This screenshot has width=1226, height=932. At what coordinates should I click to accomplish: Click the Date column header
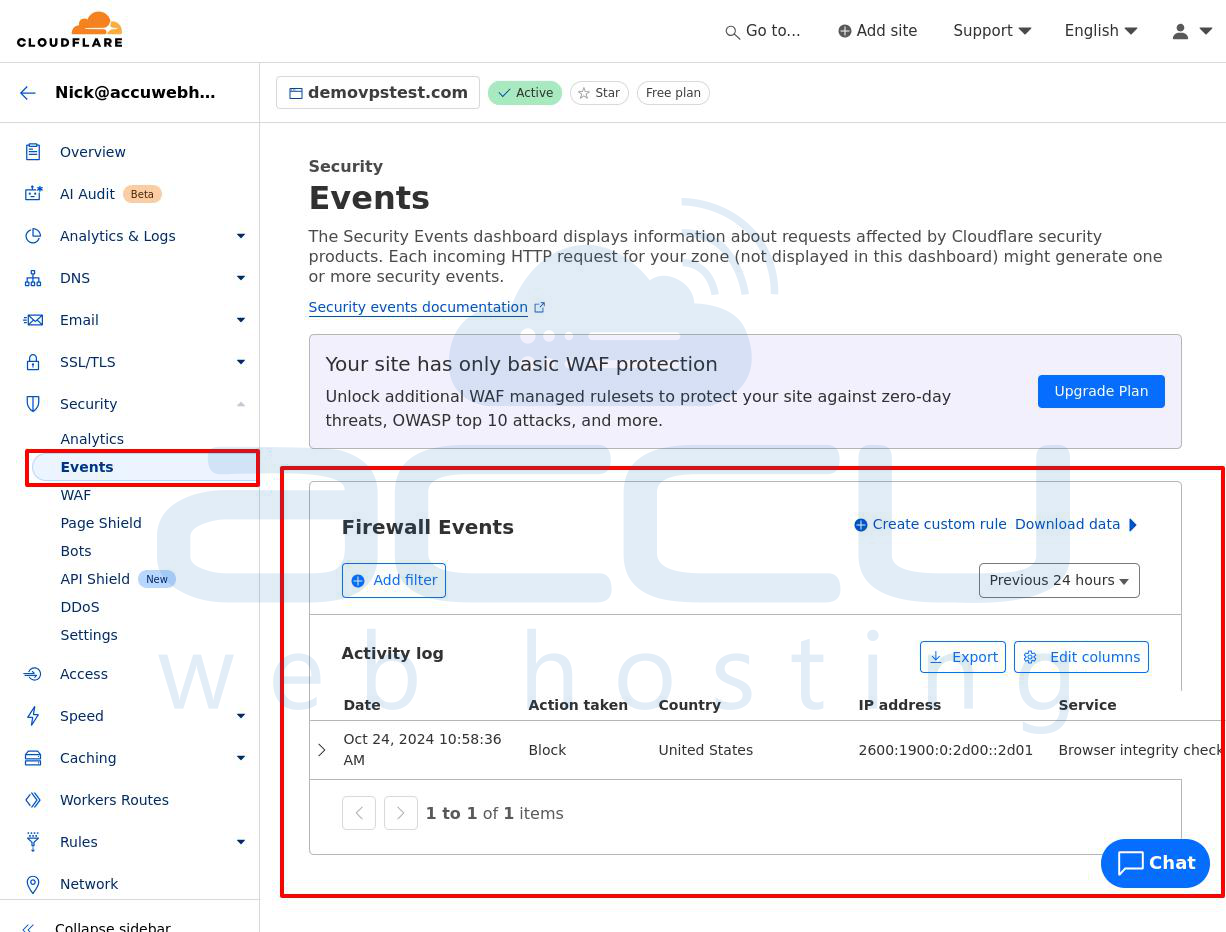(x=362, y=705)
